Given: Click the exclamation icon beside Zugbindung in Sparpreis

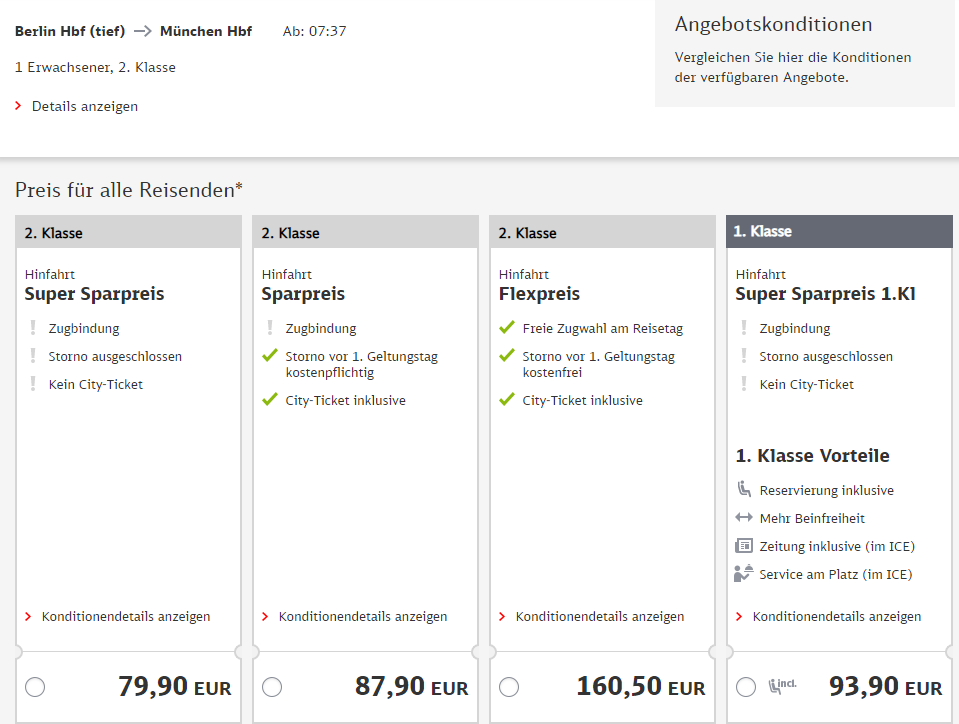Looking at the screenshot, I should tap(270, 328).
